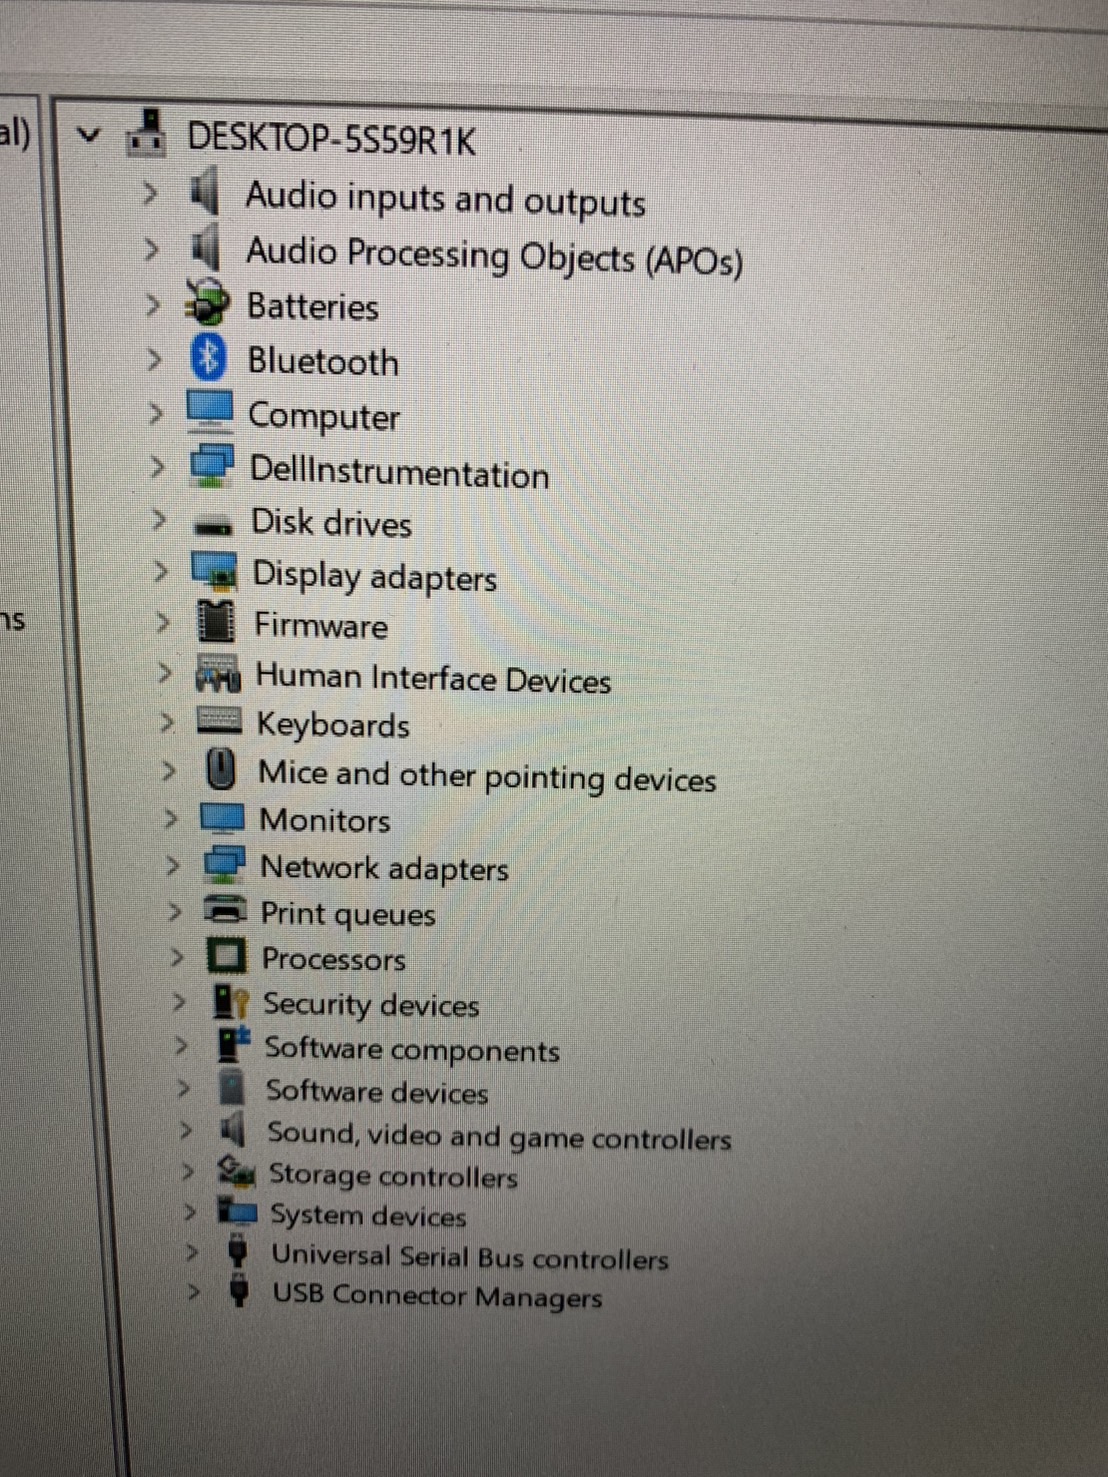Viewport: 1108px width, 1477px height.
Task: Select the Print queues label
Action: pyautogui.click(x=348, y=914)
